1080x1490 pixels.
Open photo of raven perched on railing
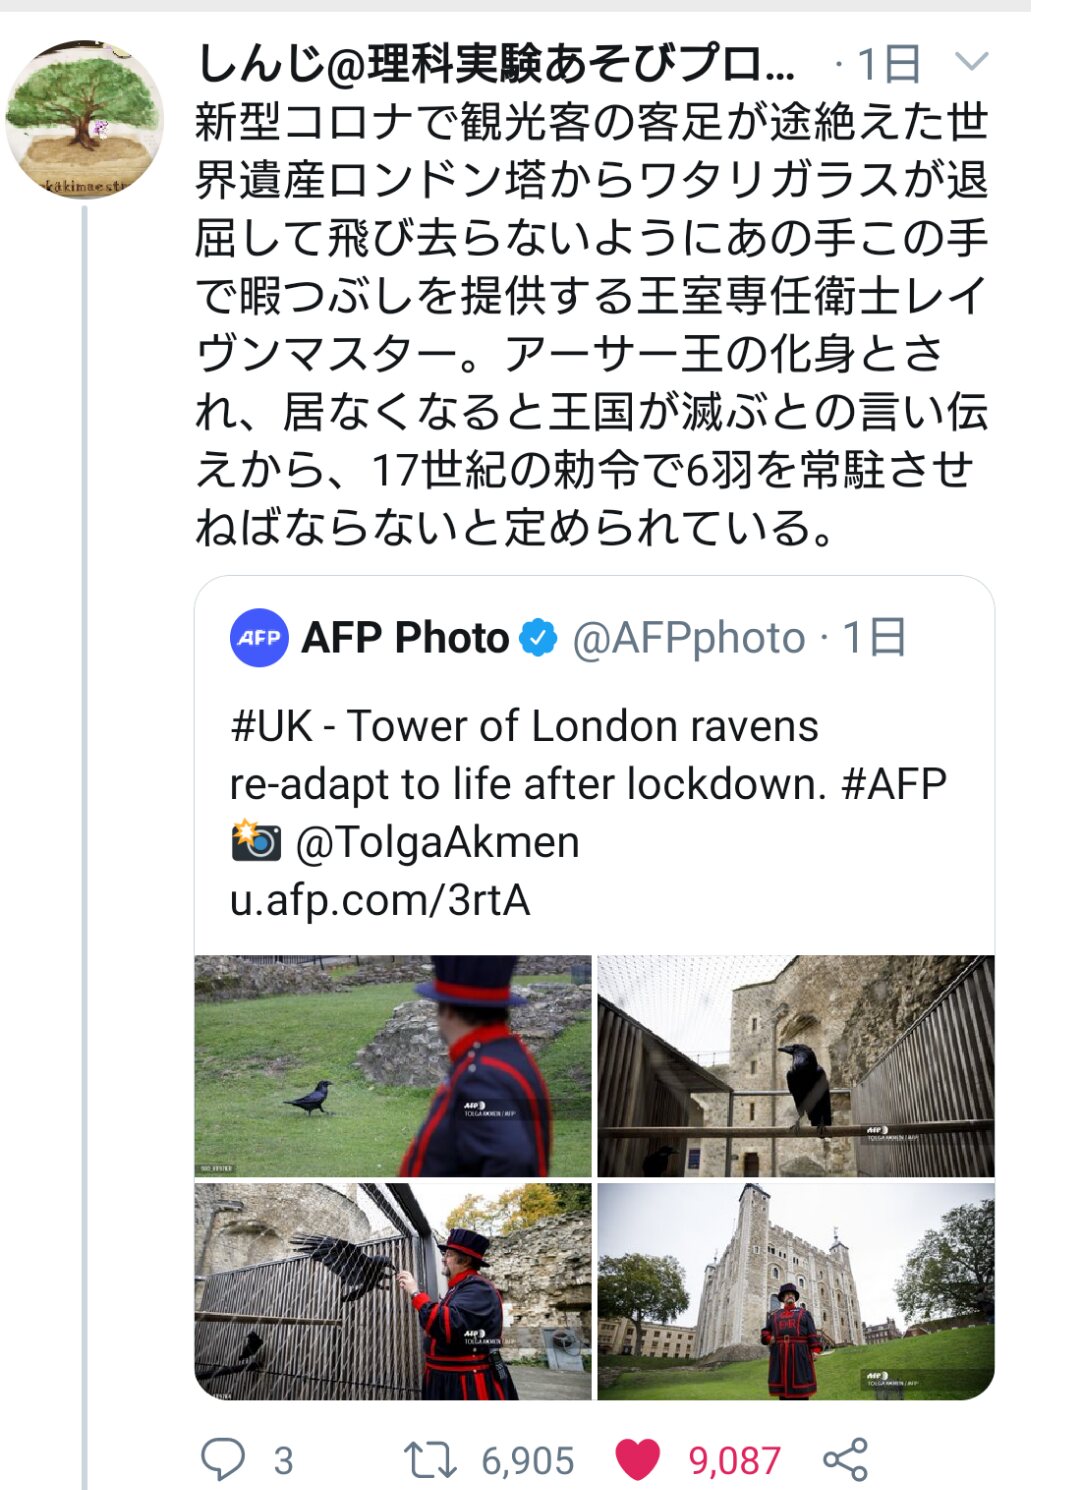coord(796,1066)
